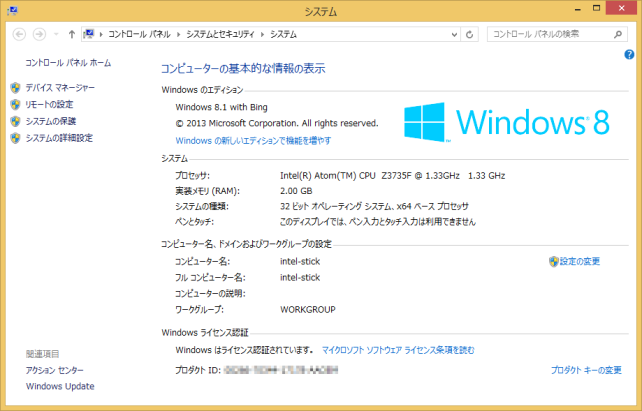Click shield icon beside システムの詳細設定
This screenshot has width=642, height=411.
(16, 138)
